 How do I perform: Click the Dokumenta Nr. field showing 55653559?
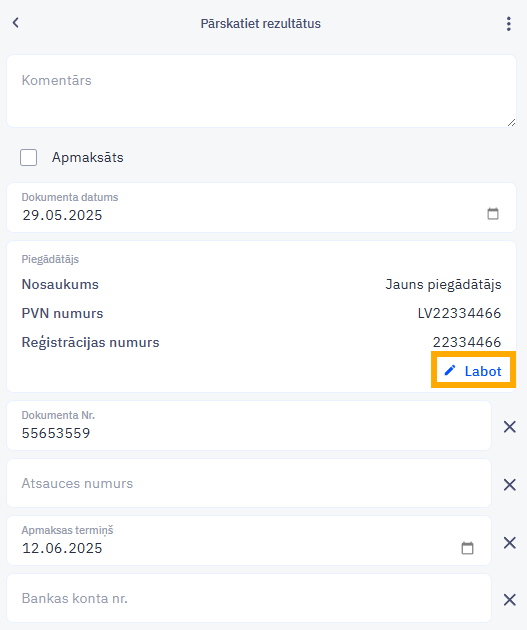click(249, 425)
